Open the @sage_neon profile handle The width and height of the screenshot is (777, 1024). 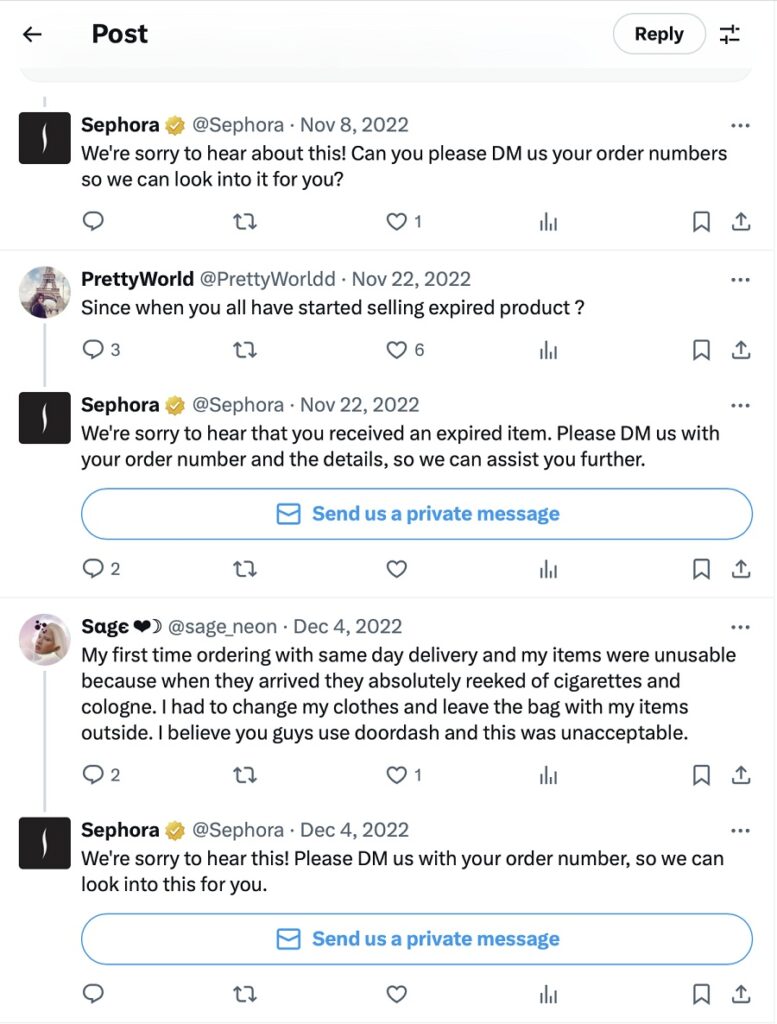click(219, 627)
